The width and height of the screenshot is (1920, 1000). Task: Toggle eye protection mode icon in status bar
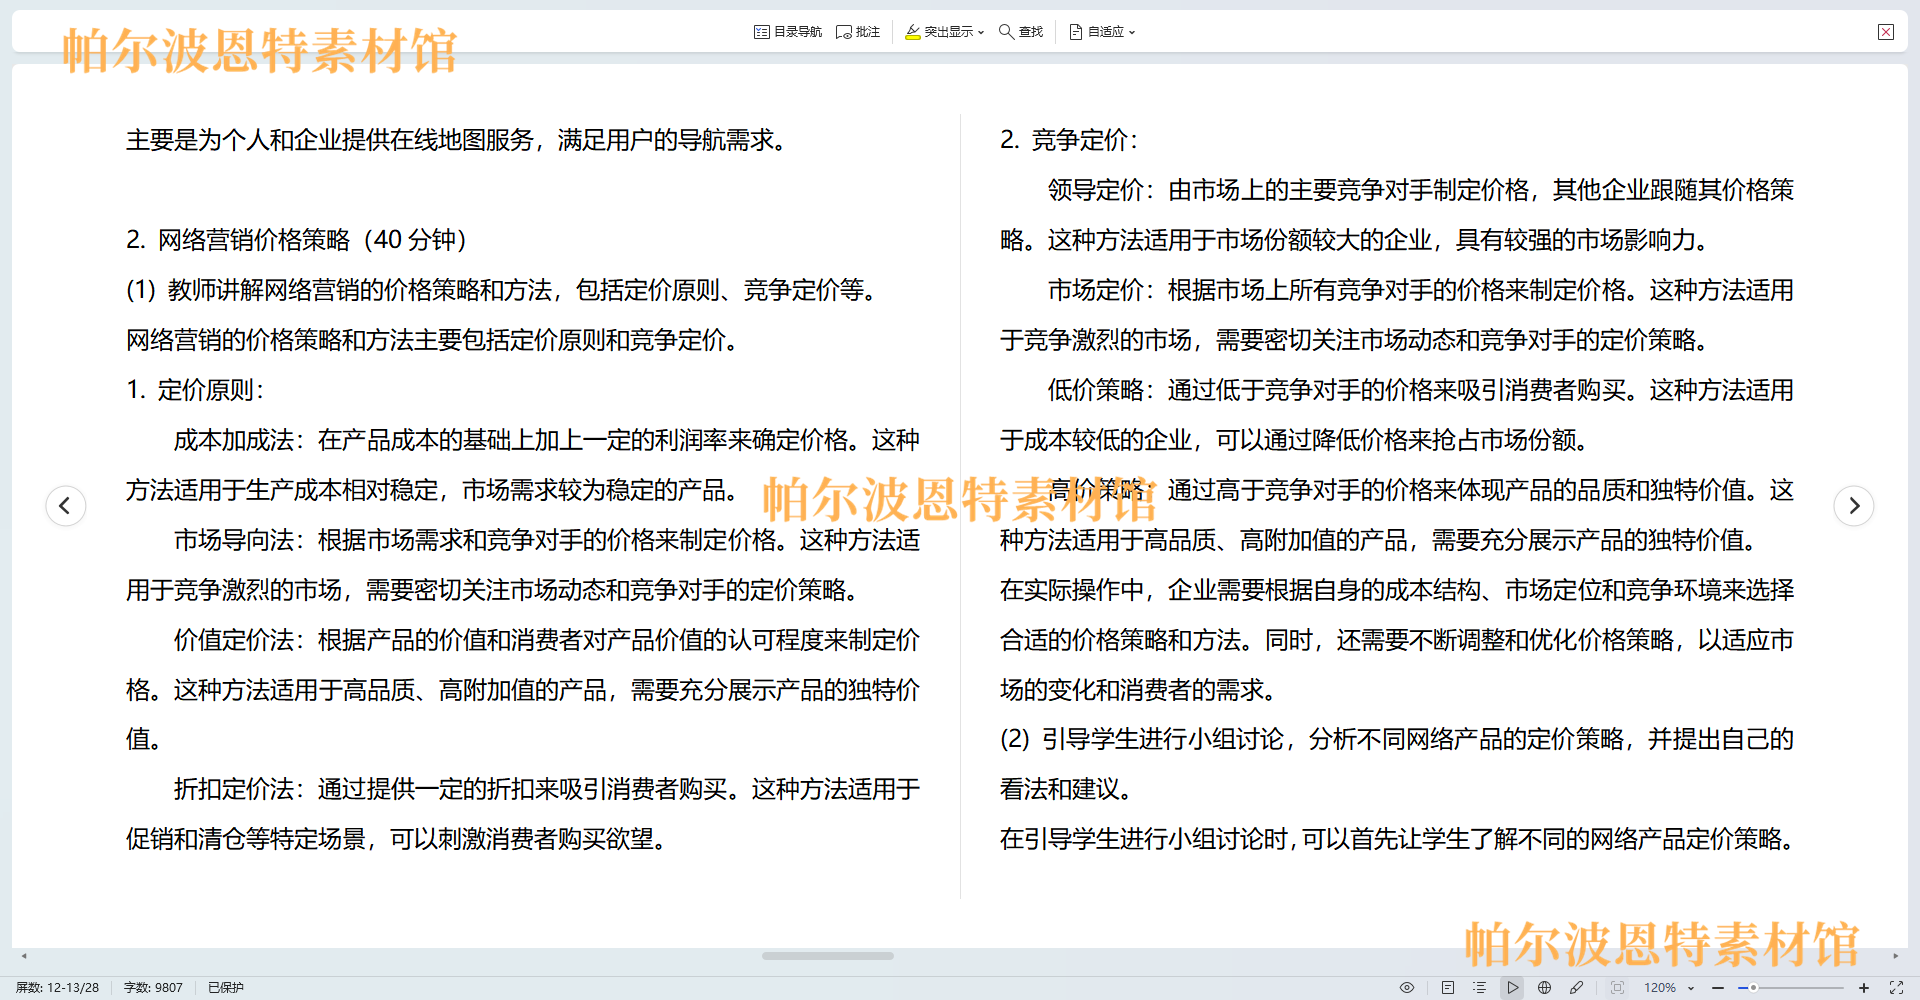pos(1407,987)
